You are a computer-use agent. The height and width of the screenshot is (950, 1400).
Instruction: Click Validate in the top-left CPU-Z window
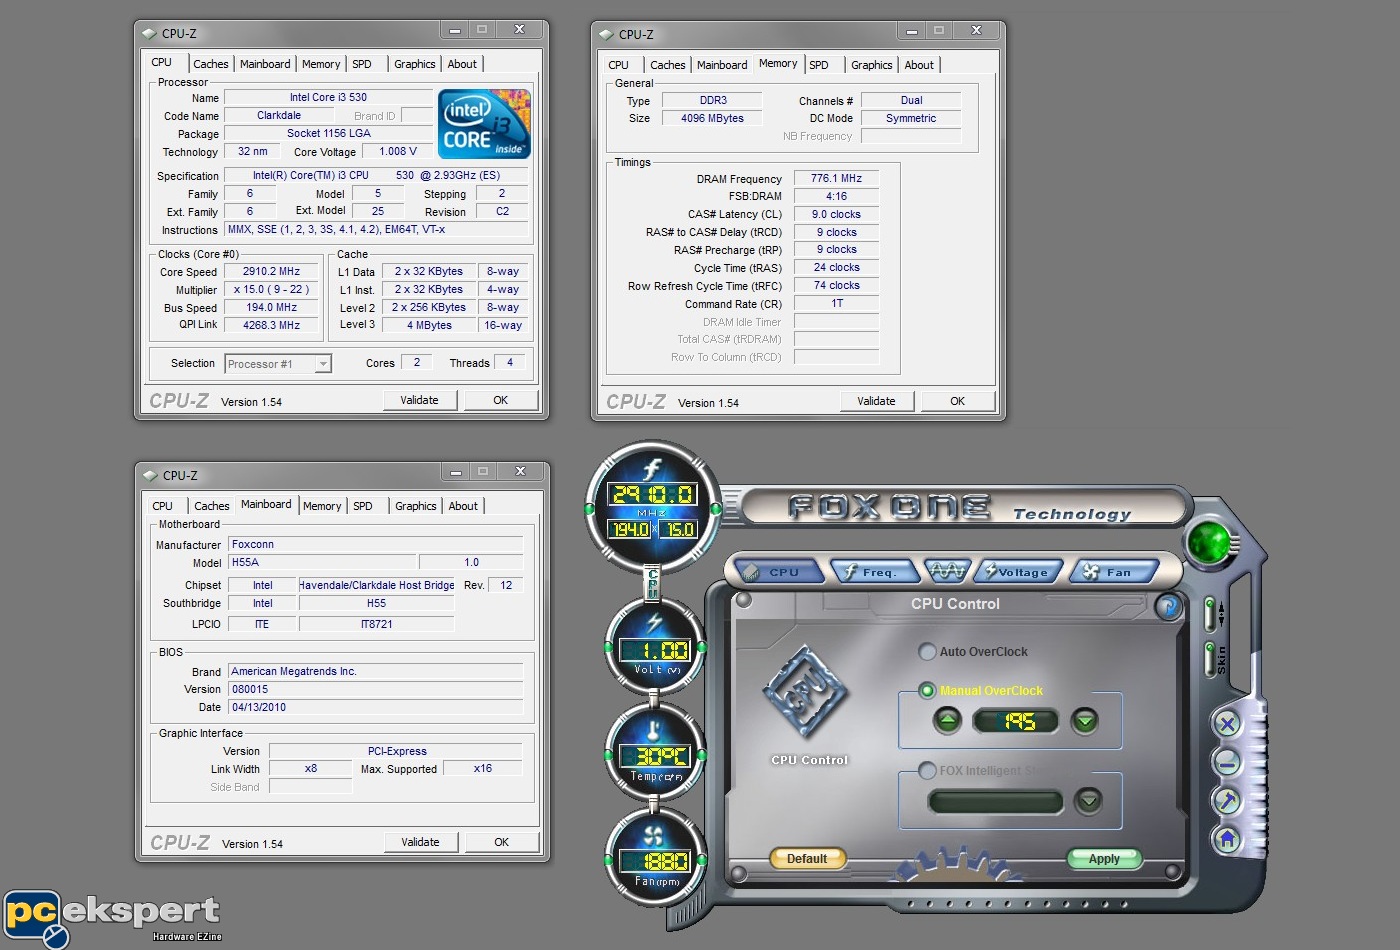pyautogui.click(x=420, y=400)
